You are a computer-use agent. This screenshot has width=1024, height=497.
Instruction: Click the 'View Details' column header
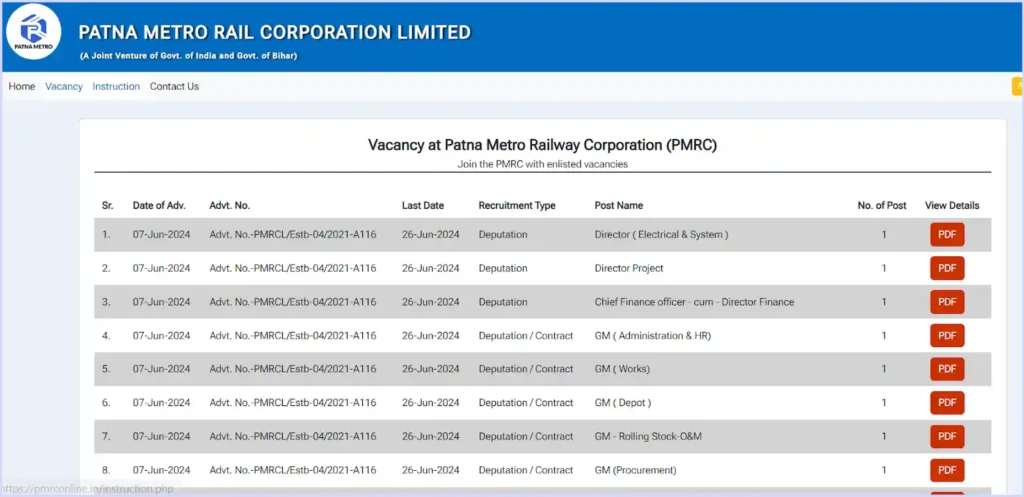point(952,205)
